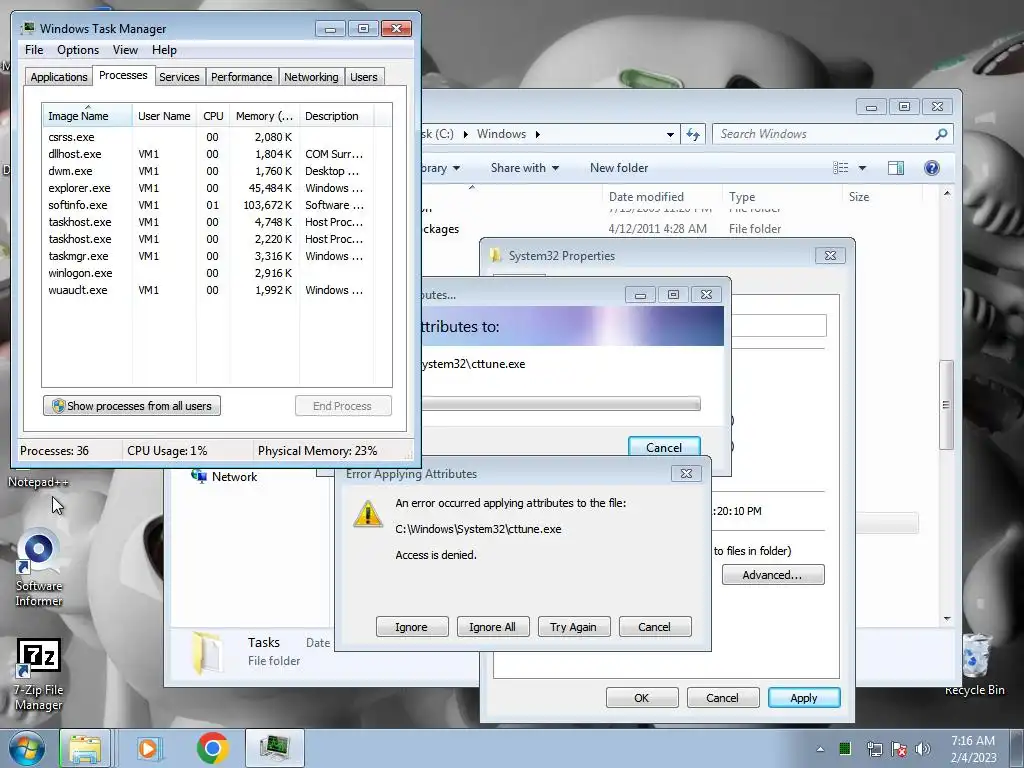Viewport: 1024px width, 768px height.
Task: Click the Advanced... button in System32 Properties
Action: pos(773,575)
